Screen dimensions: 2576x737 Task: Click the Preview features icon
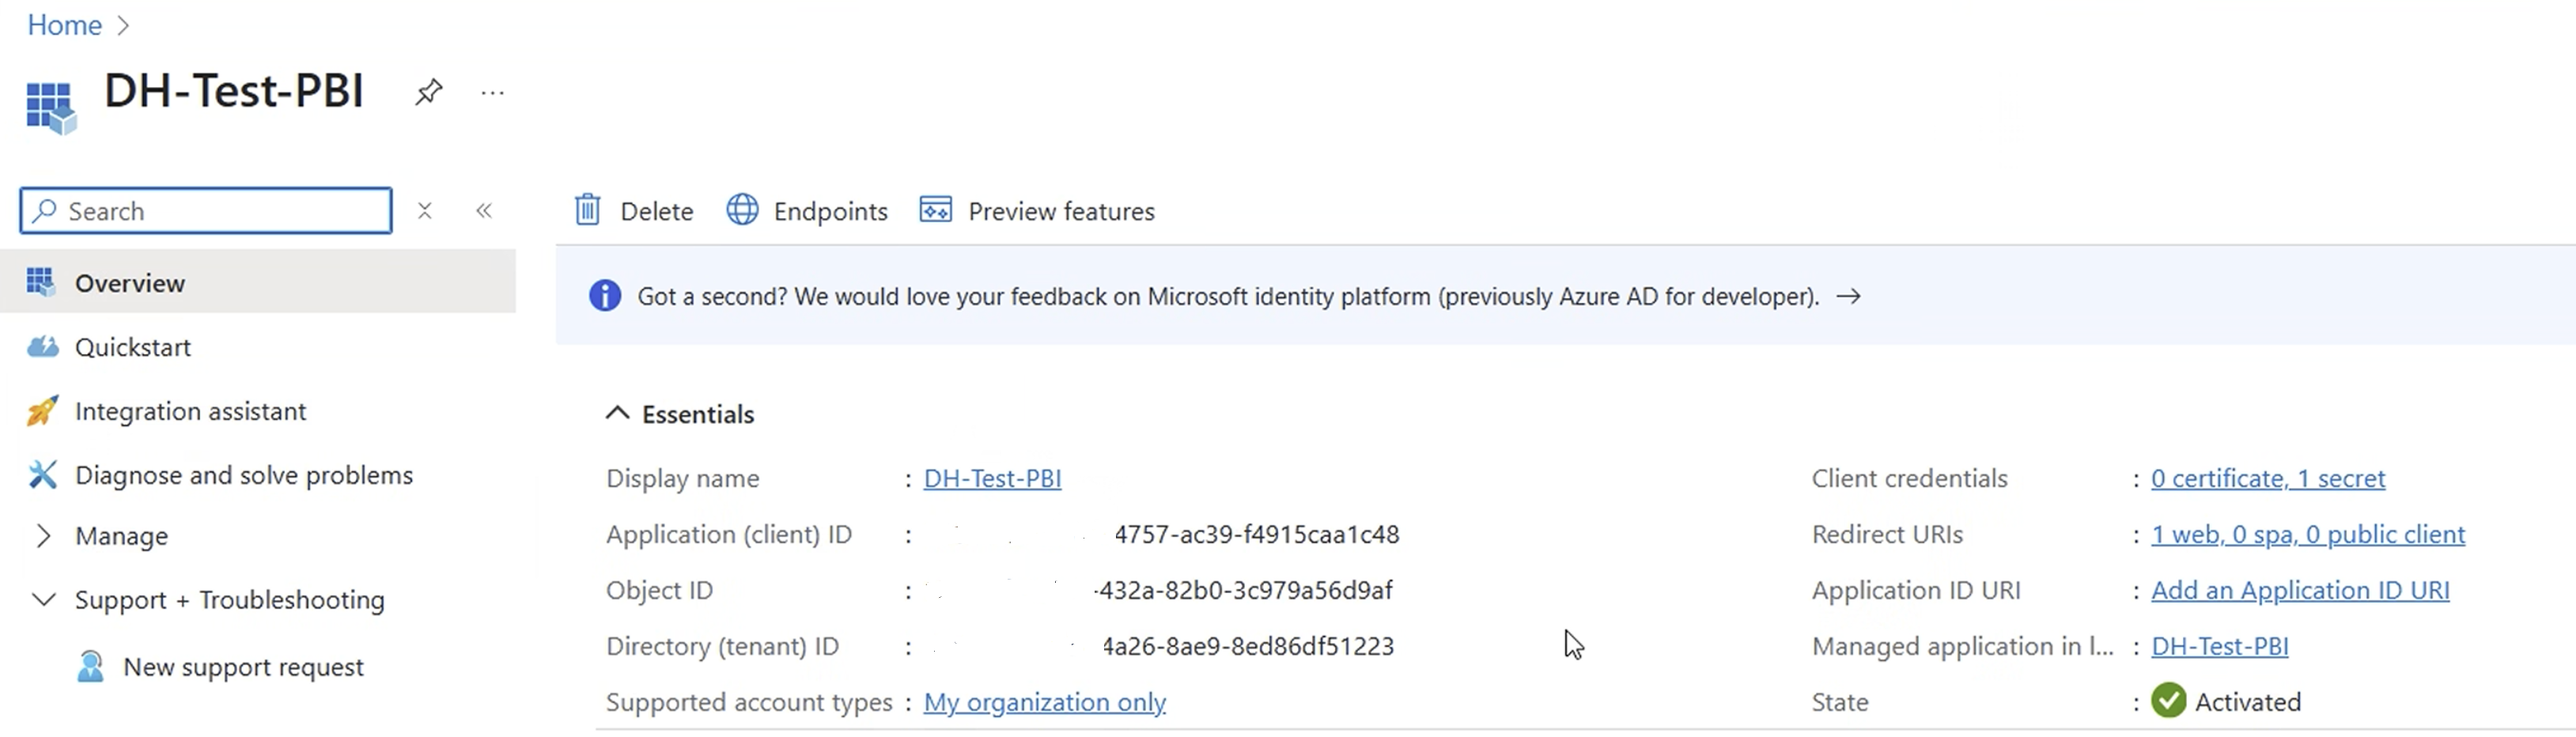click(x=935, y=211)
